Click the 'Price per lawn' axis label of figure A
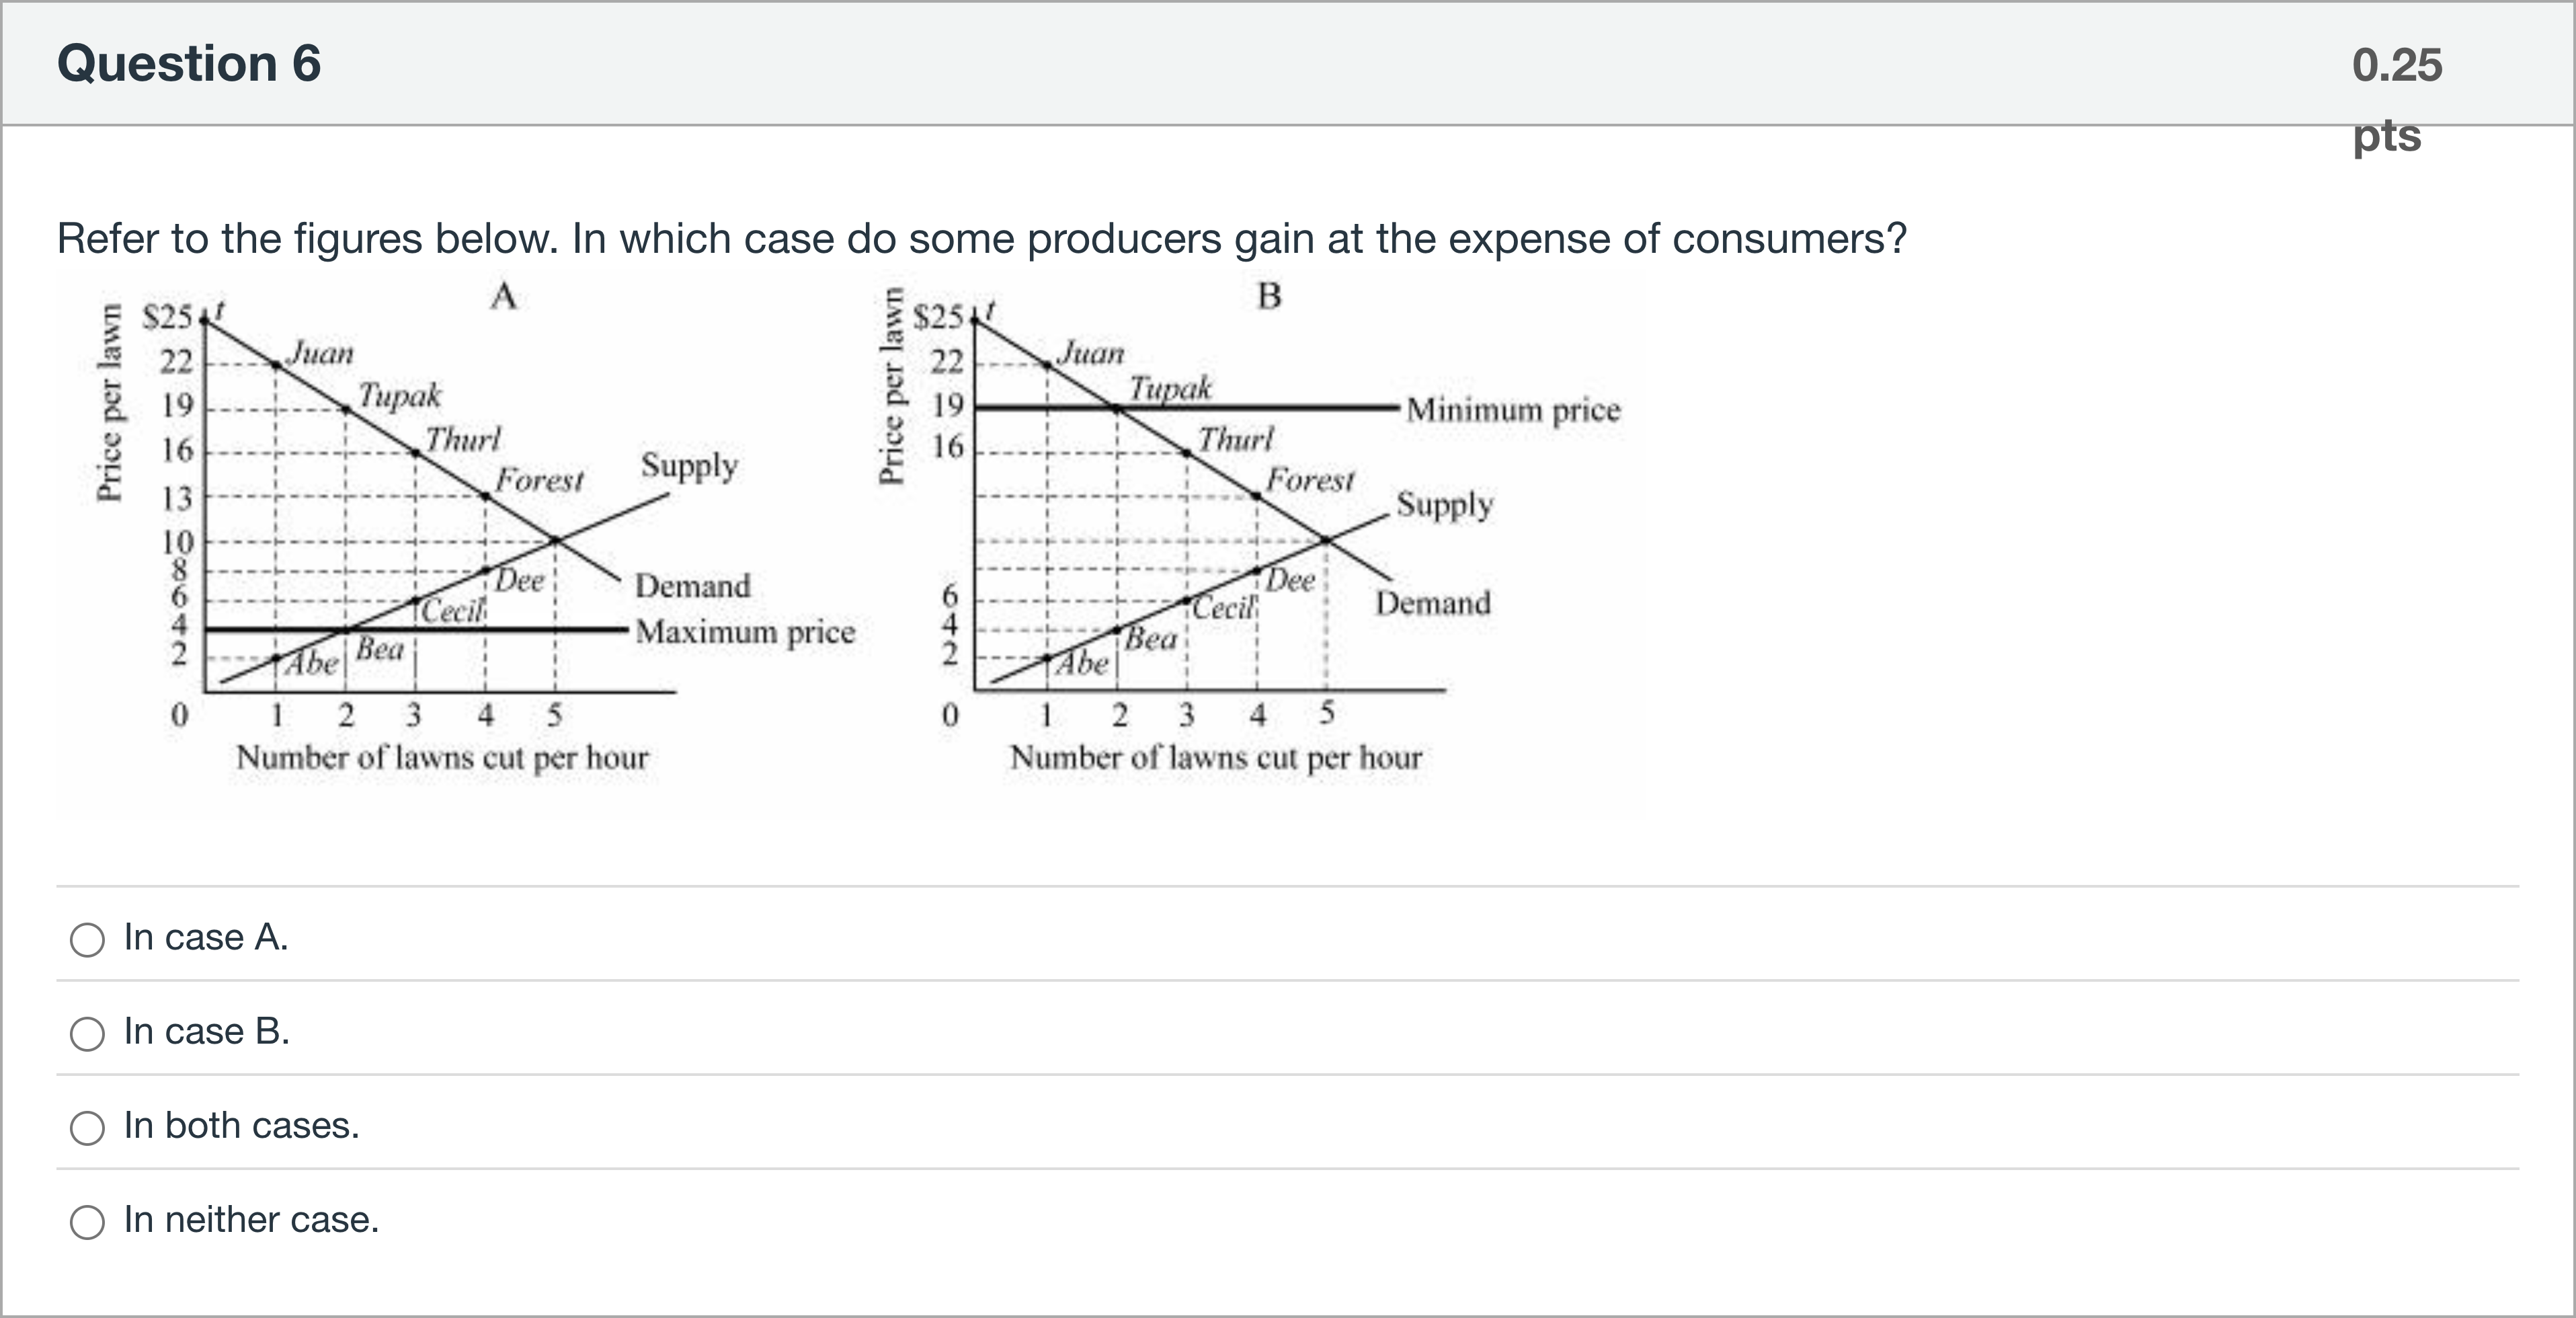Screen dimensions: 2576x1318 [x=110, y=401]
